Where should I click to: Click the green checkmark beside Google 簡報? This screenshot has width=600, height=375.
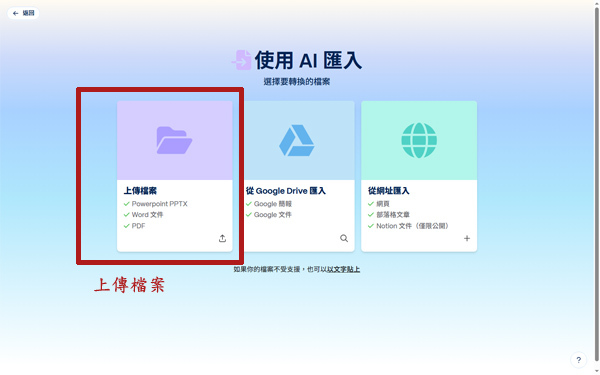click(249, 204)
